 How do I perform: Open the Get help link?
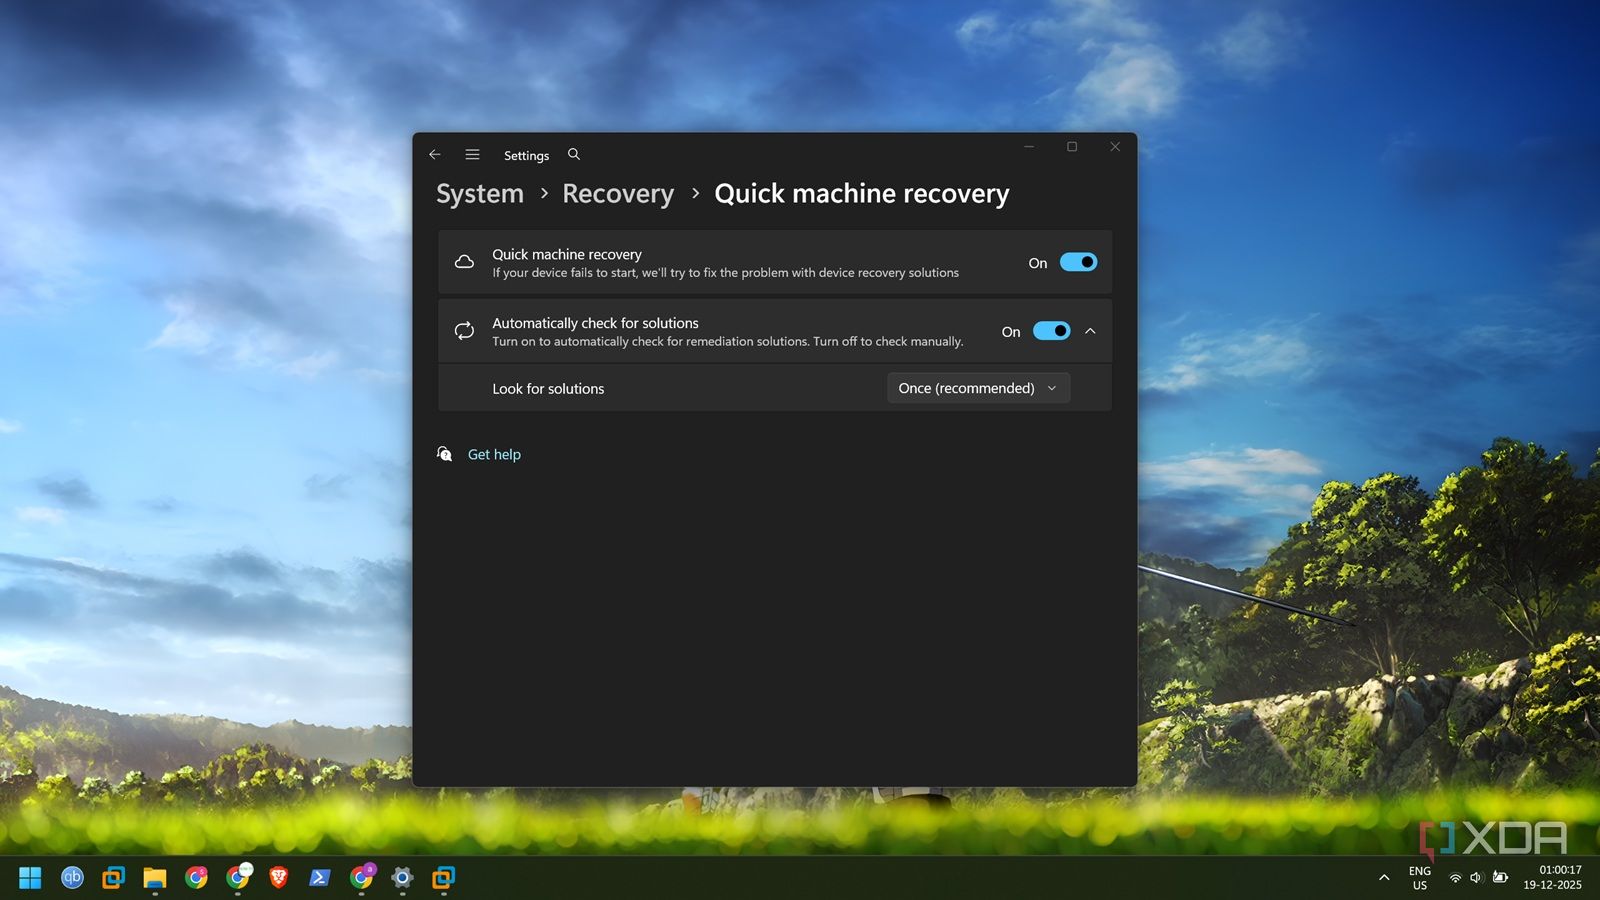494,454
